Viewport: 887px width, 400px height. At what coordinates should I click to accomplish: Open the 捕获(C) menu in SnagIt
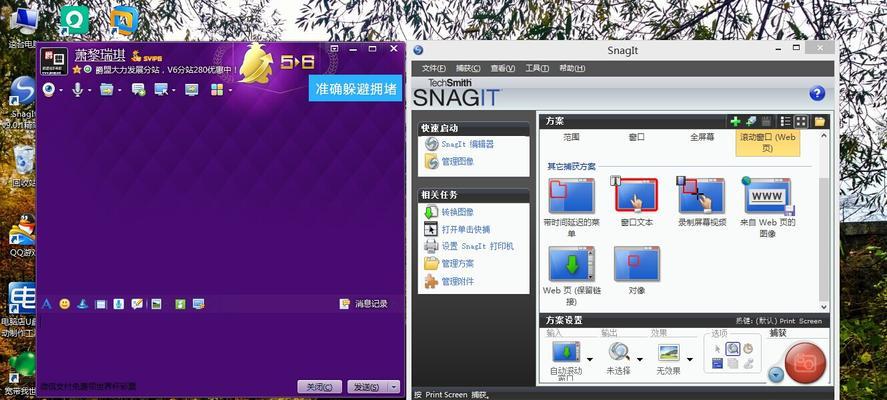pos(468,68)
